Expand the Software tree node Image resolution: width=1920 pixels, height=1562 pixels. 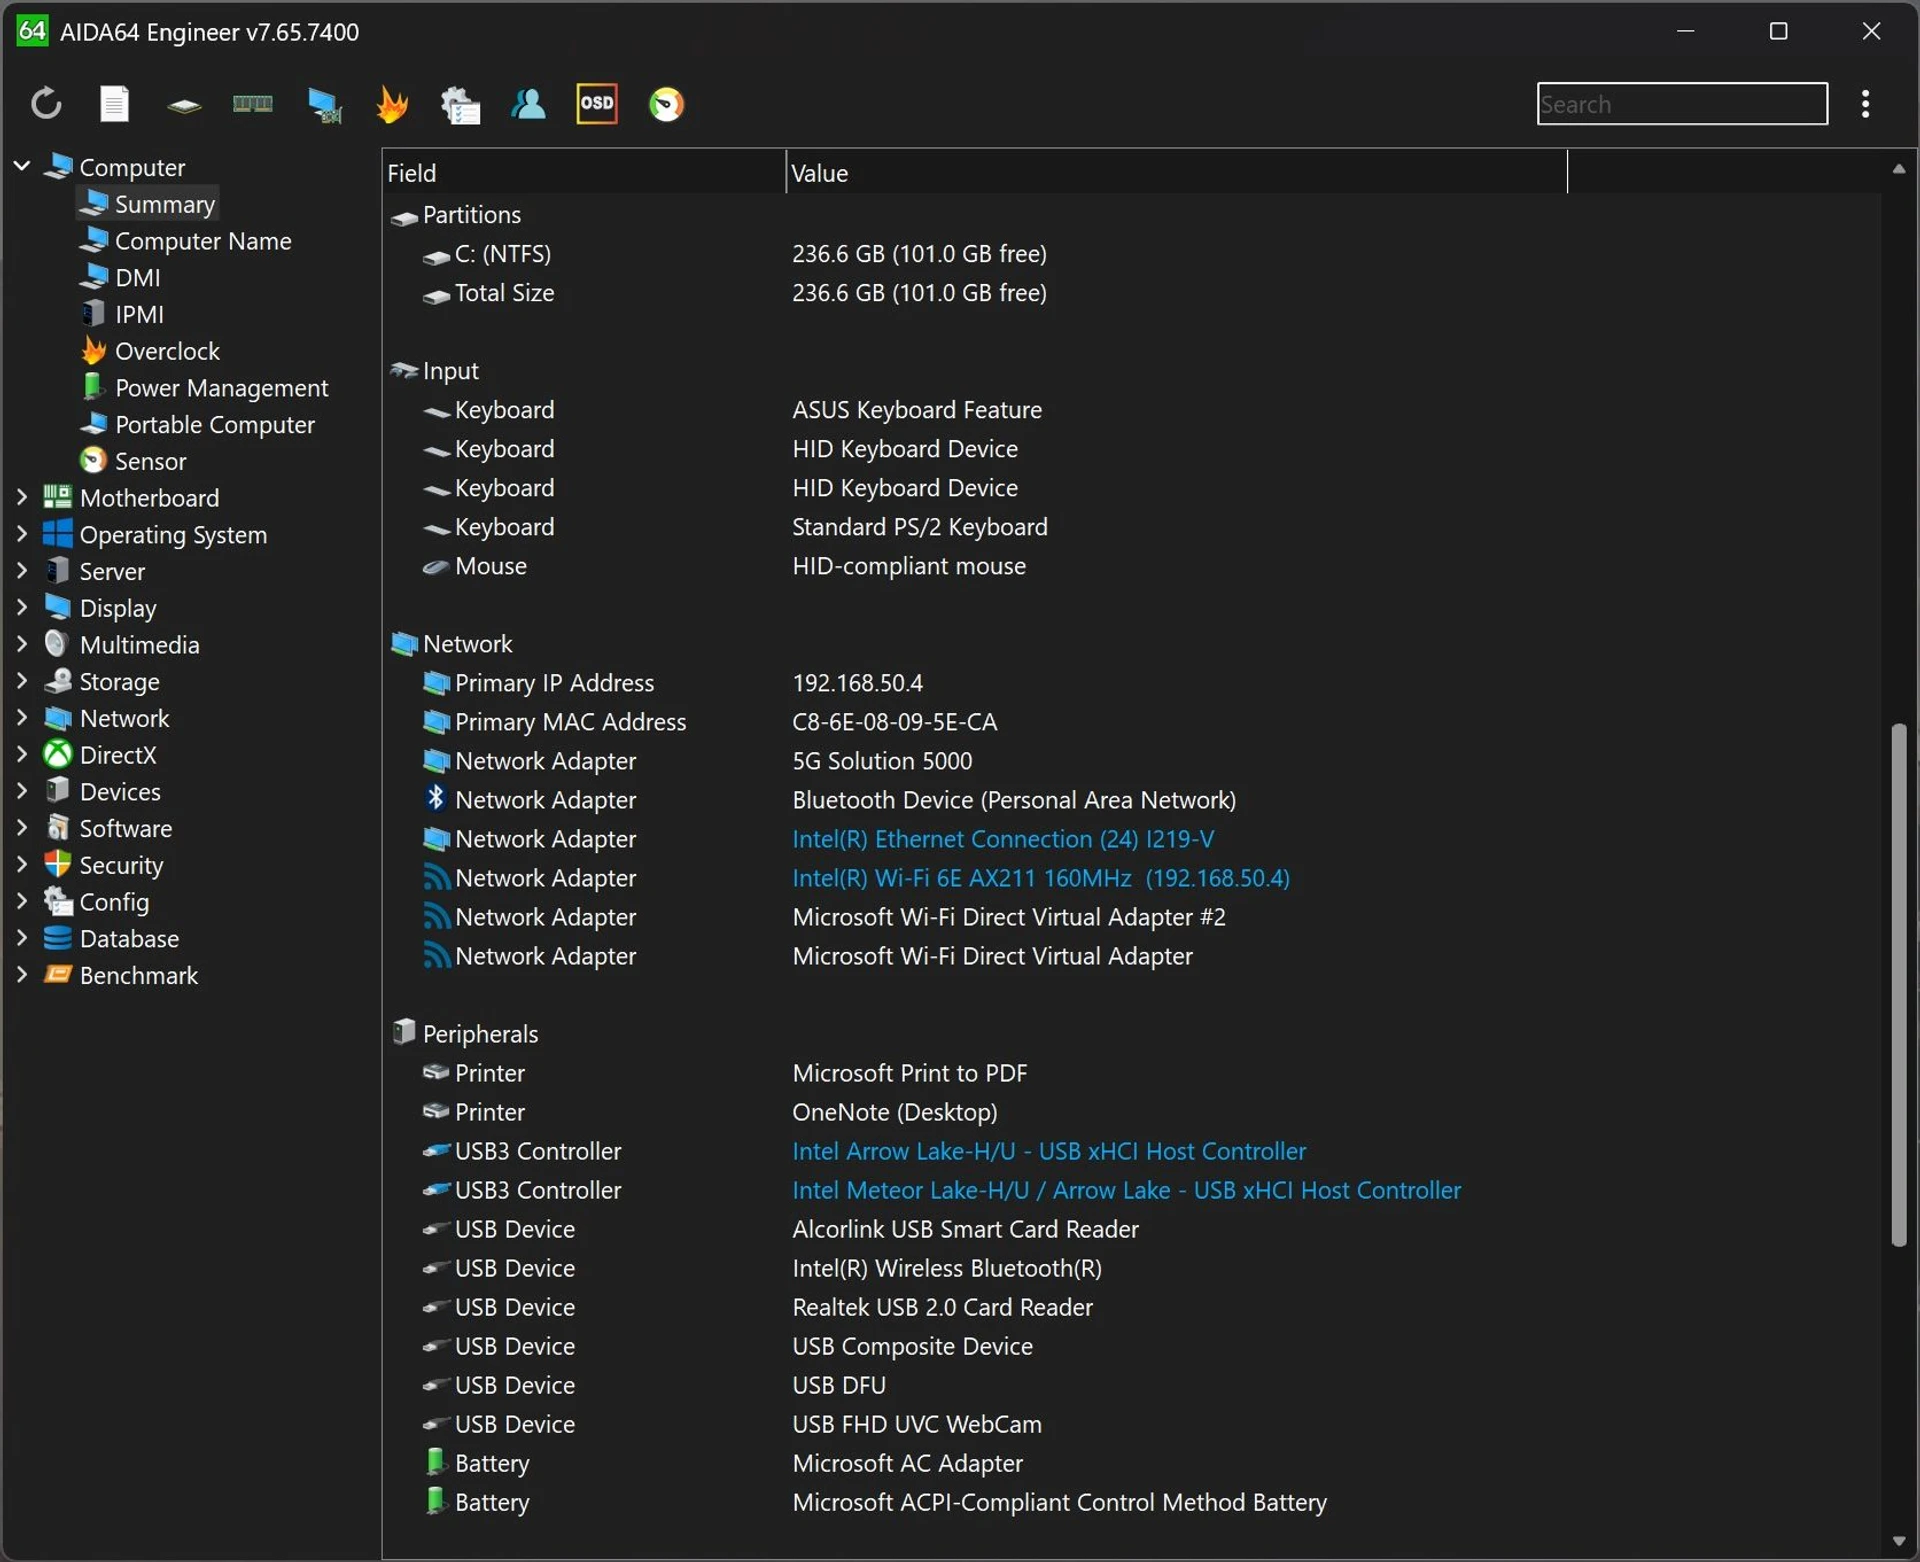(x=22, y=828)
